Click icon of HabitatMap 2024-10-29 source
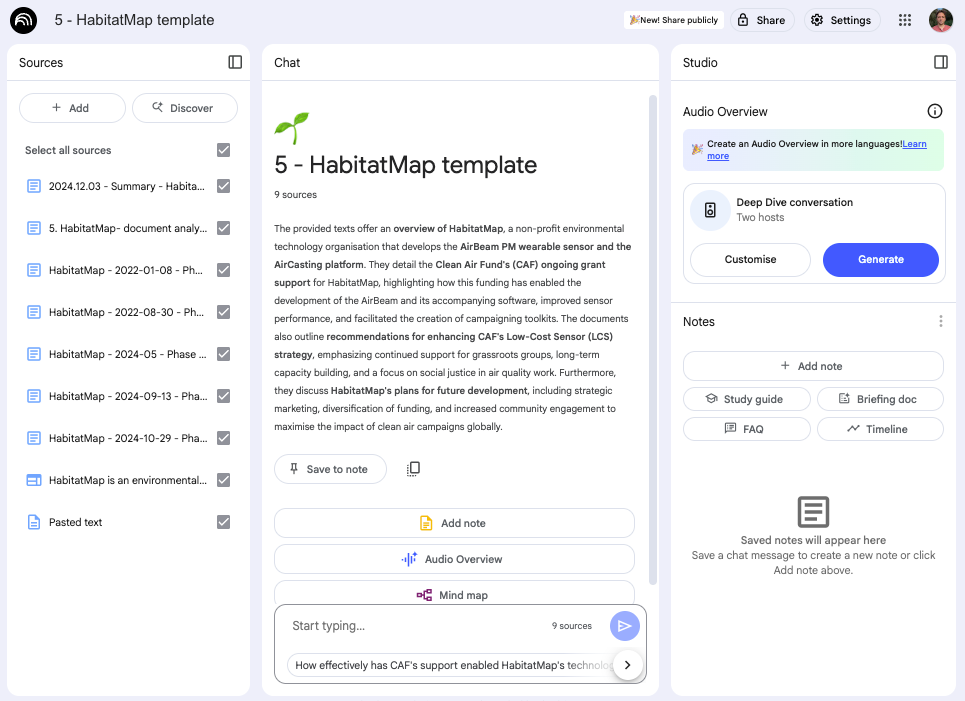 pos(34,438)
